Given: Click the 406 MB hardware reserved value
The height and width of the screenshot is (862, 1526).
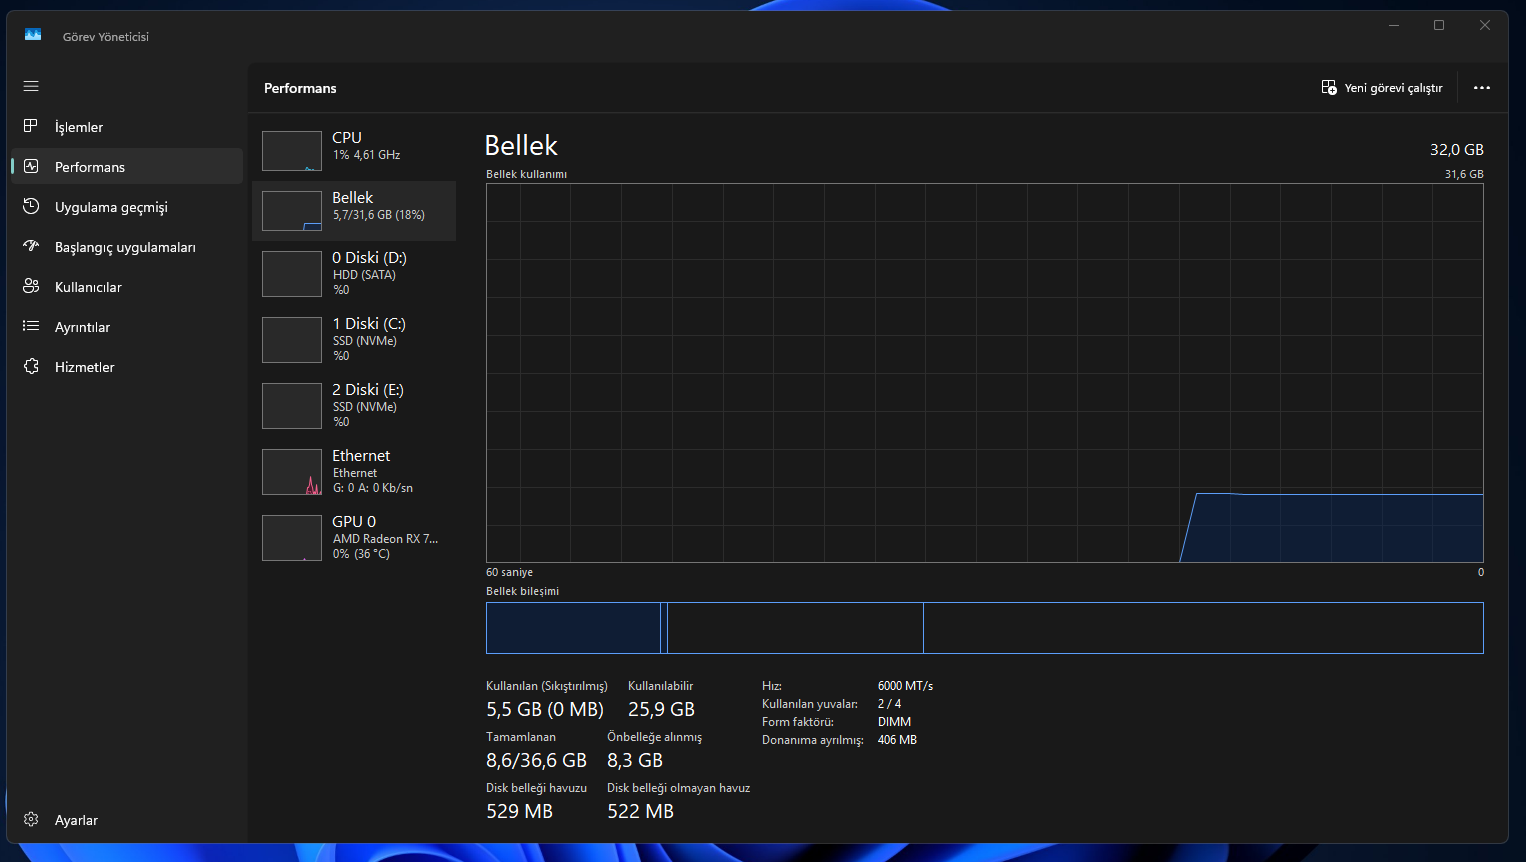Looking at the screenshot, I should (x=897, y=740).
